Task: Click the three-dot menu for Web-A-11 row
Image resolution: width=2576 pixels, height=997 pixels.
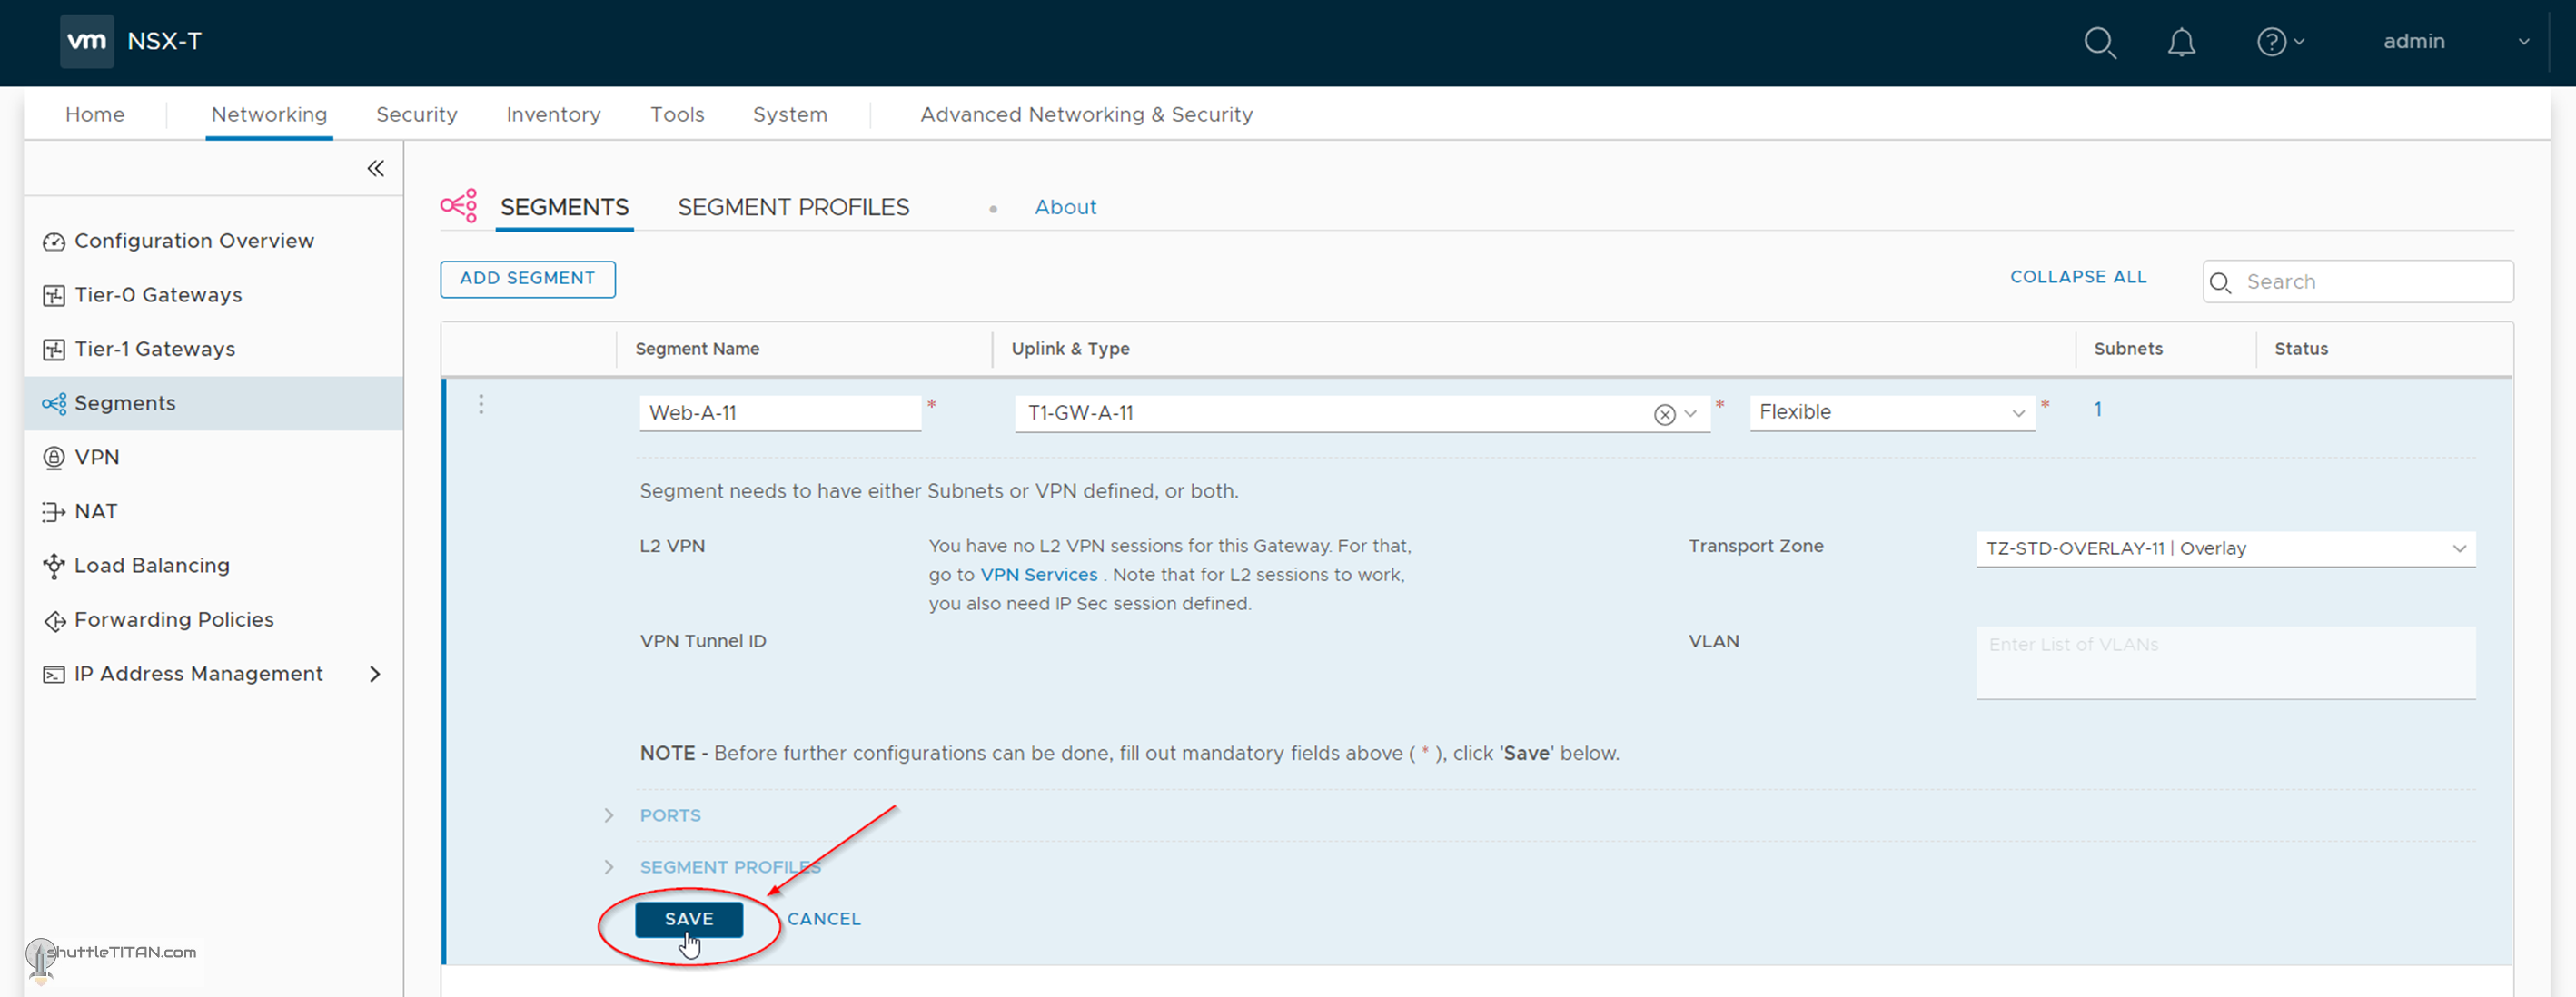Action: [481, 404]
